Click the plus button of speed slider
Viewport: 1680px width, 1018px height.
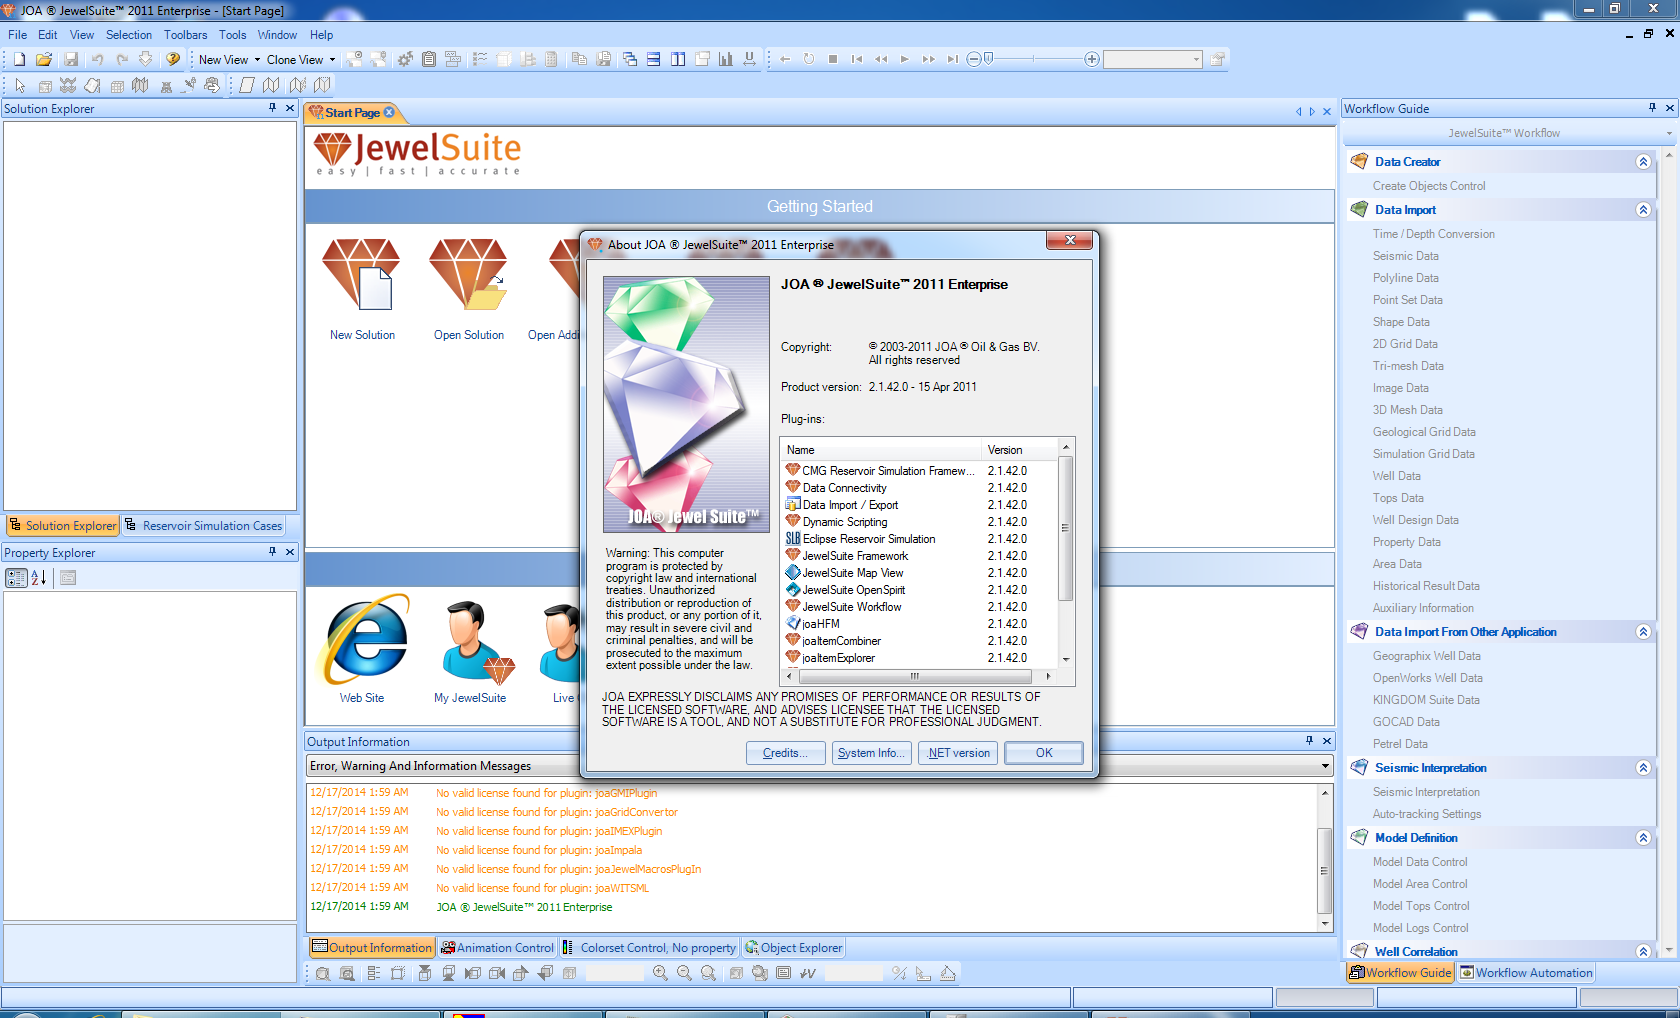point(1092,60)
